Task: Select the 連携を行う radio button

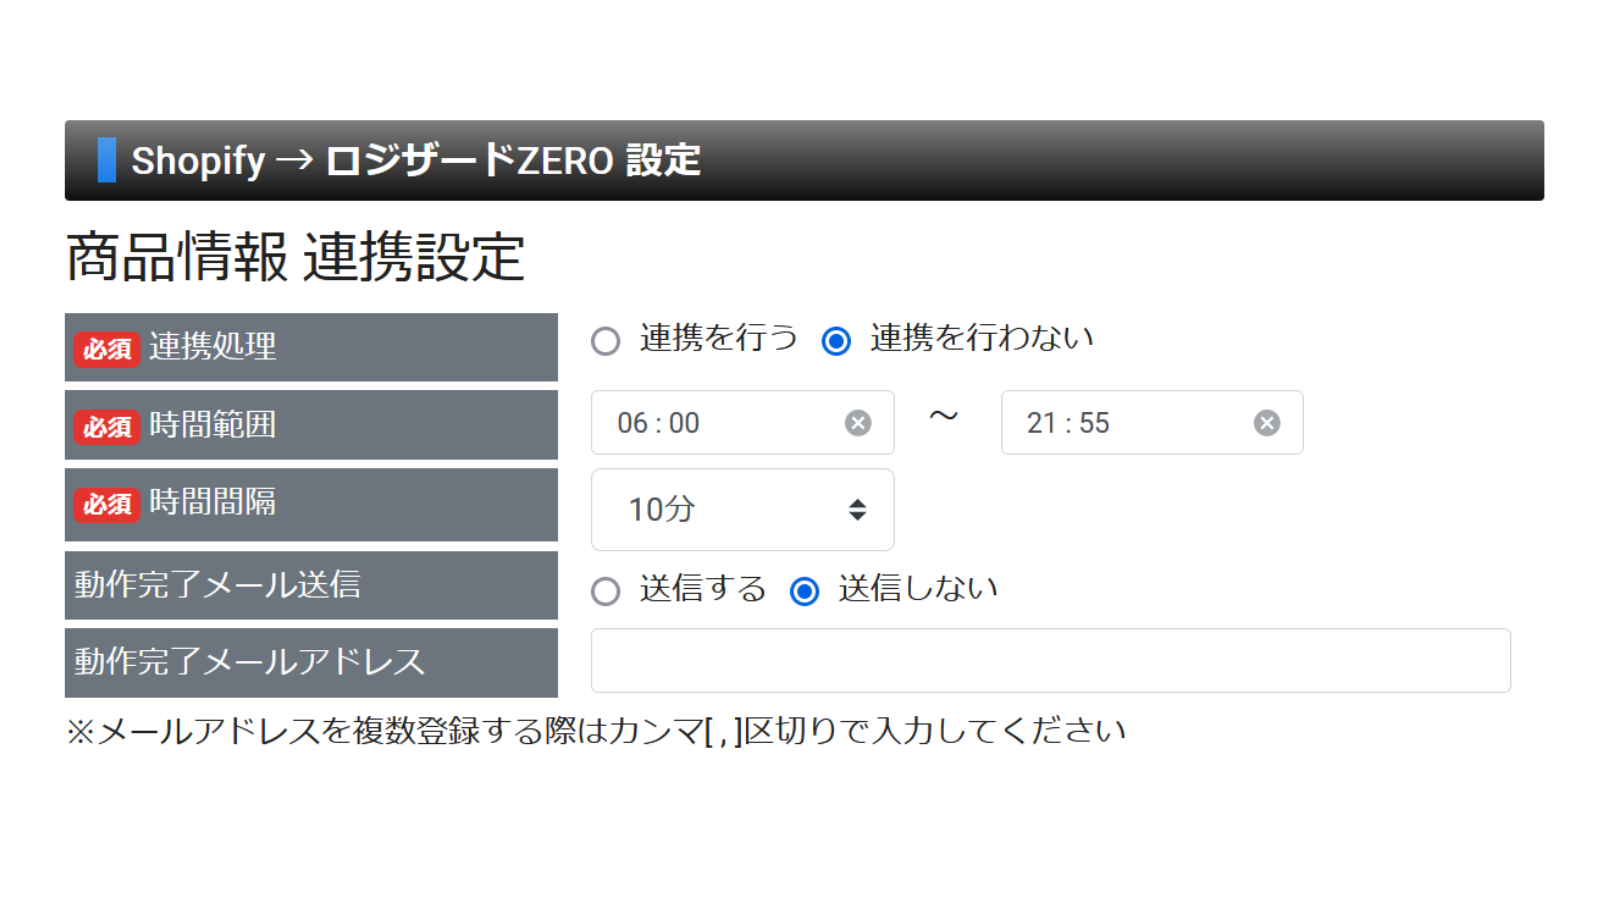Action: click(605, 341)
